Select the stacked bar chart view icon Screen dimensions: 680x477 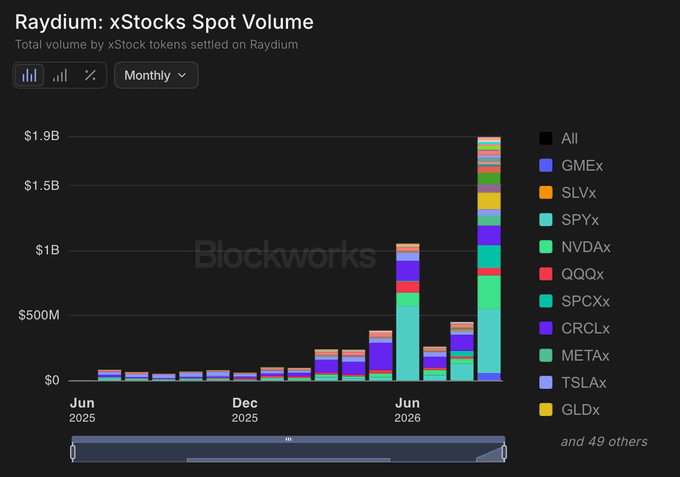click(x=29, y=75)
